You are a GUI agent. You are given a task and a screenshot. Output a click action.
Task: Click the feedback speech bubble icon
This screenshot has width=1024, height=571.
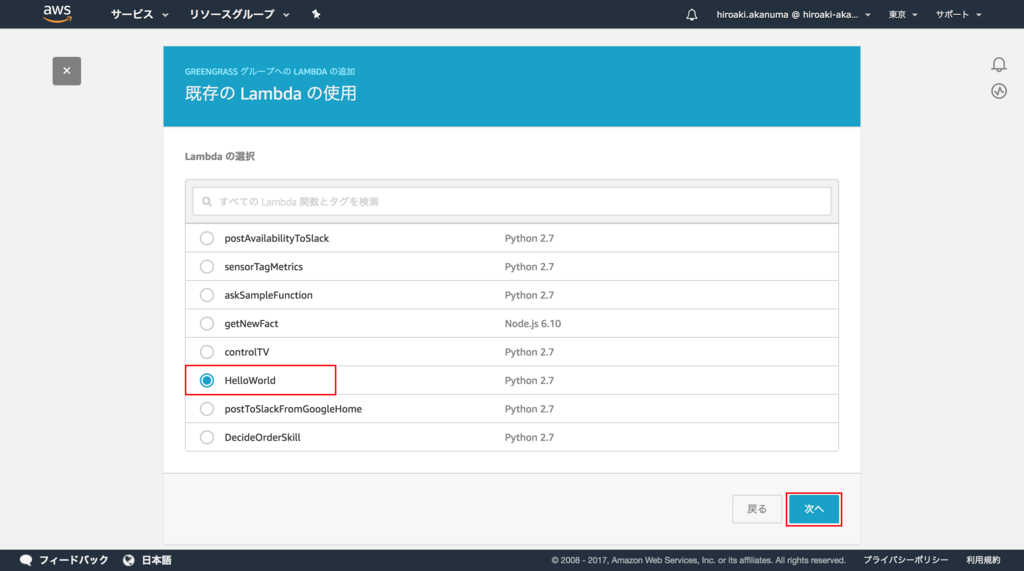(26, 560)
